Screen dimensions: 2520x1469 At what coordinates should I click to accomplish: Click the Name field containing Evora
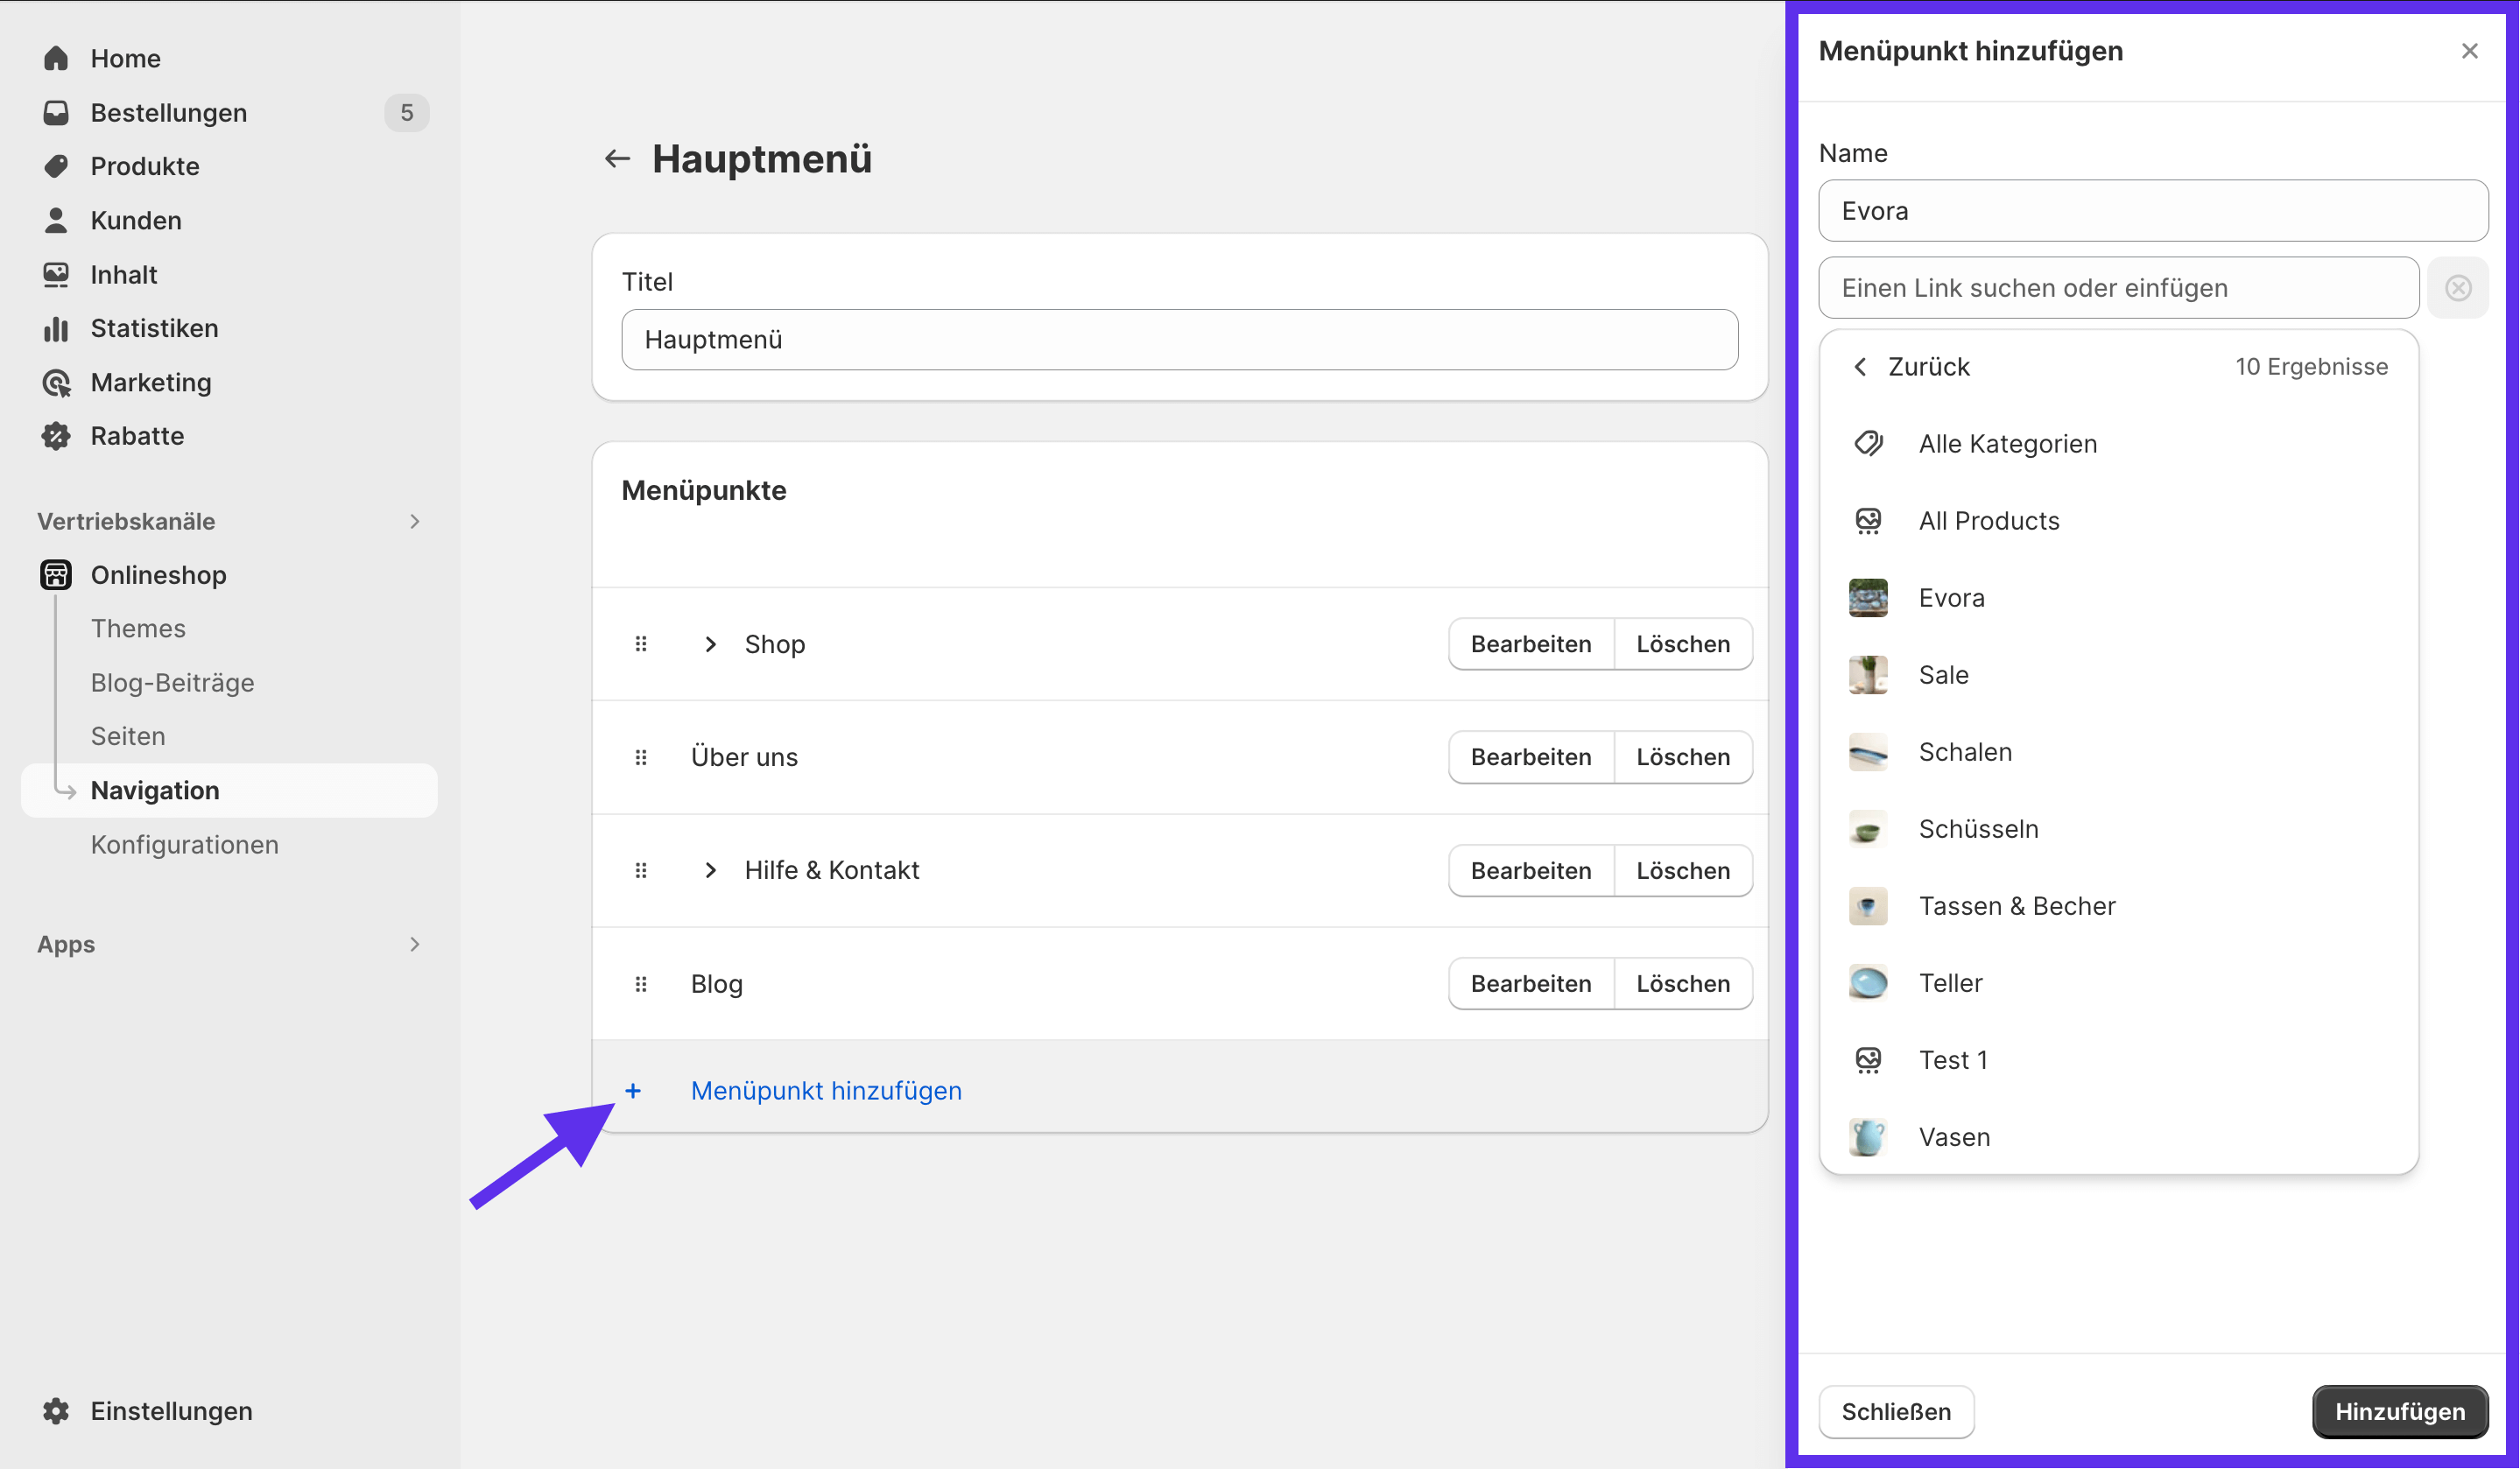pyautogui.click(x=2153, y=211)
